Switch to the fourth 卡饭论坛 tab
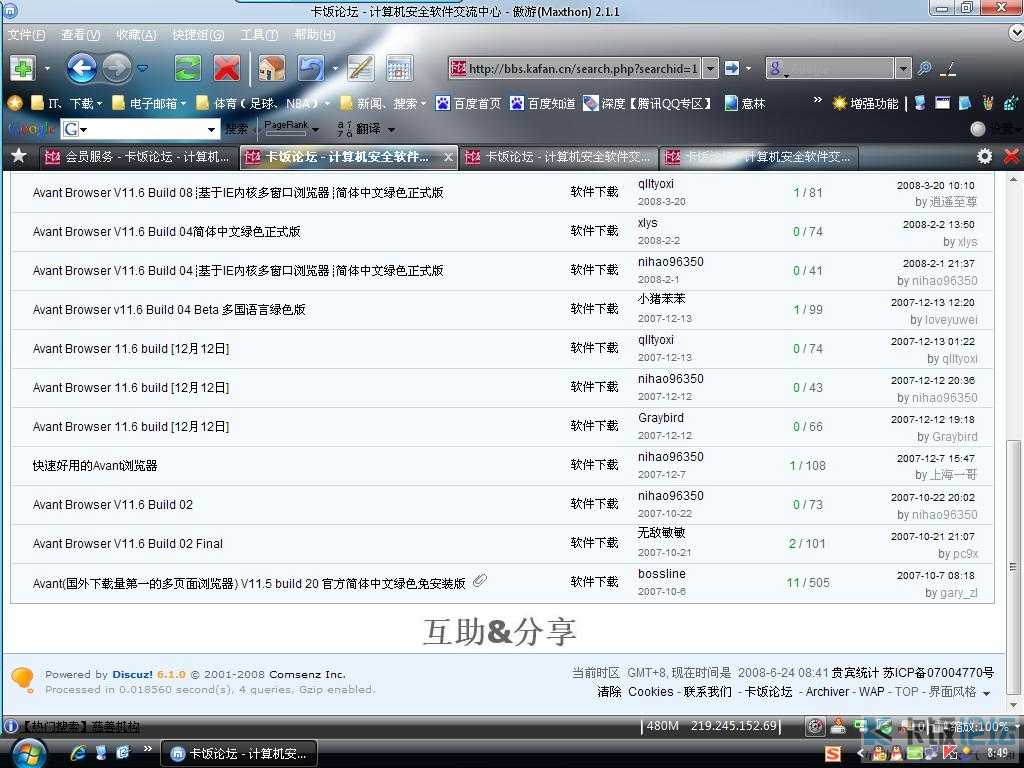The image size is (1024, 768). pos(758,157)
